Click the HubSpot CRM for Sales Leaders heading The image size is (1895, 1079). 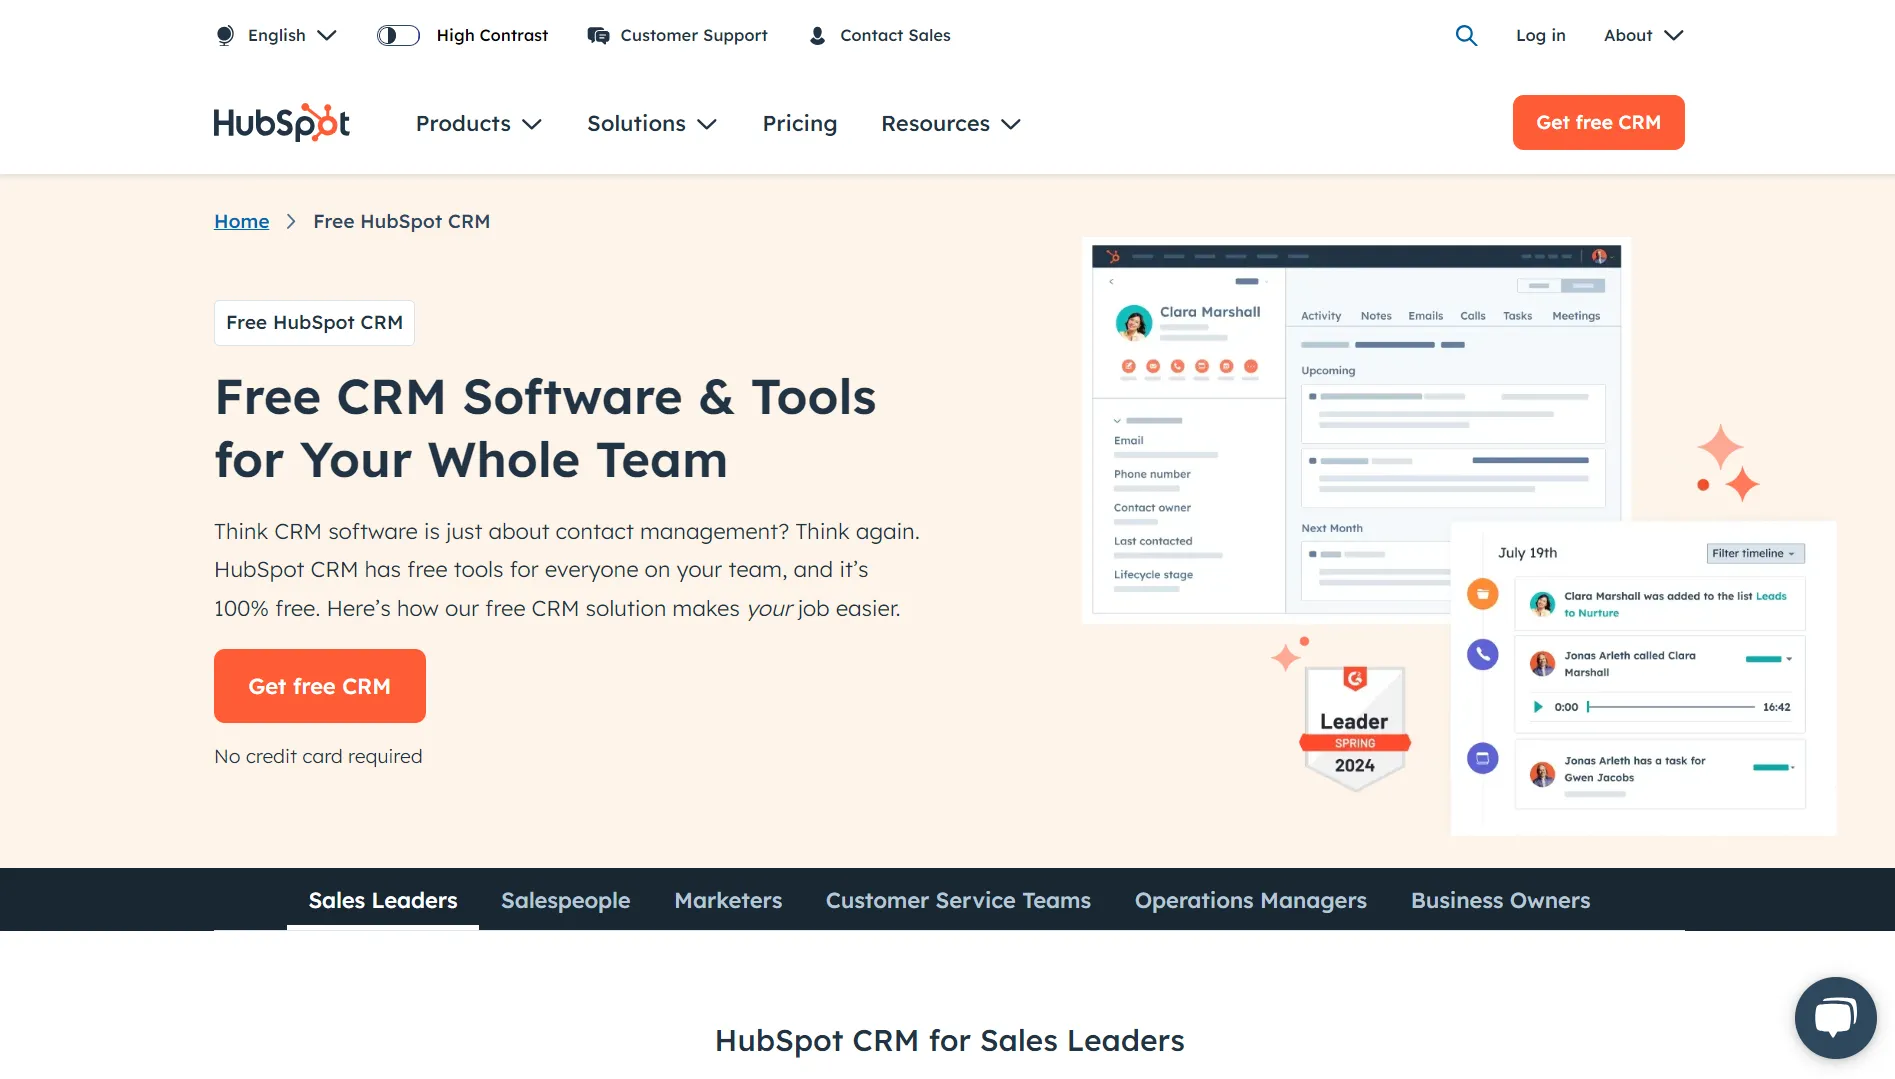pos(949,1040)
